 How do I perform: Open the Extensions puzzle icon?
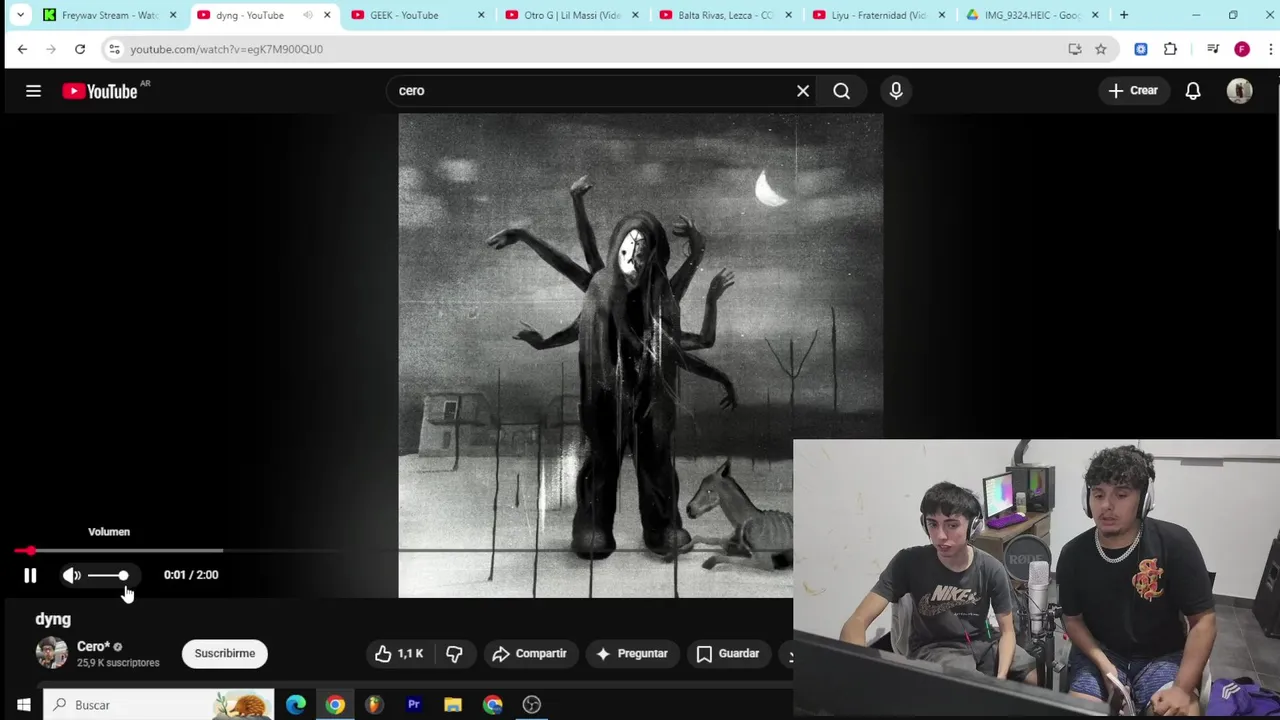click(x=1170, y=49)
